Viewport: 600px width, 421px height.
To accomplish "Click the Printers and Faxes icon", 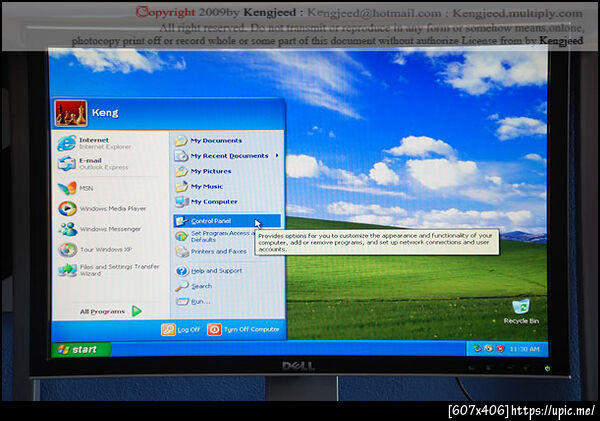I will point(181,251).
